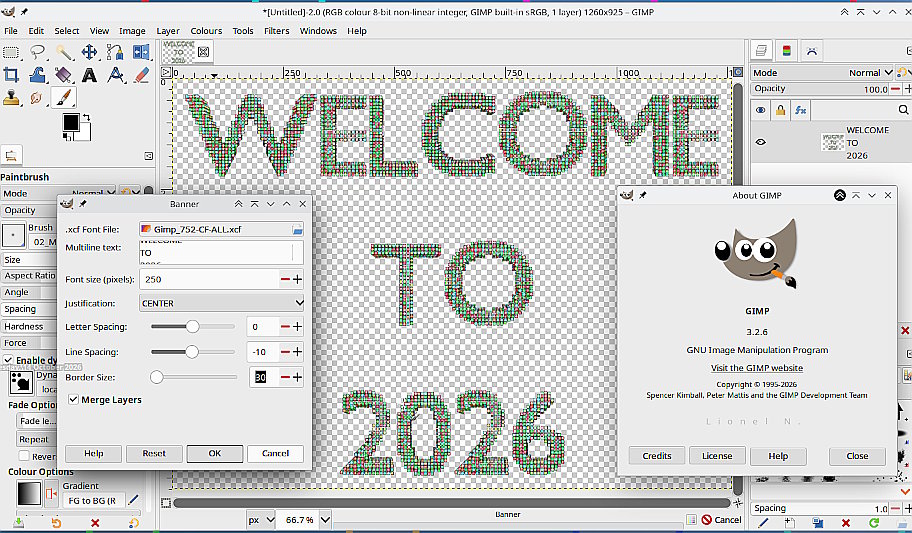
Task: Click Credits in About GIMP
Action: pyautogui.click(x=657, y=456)
